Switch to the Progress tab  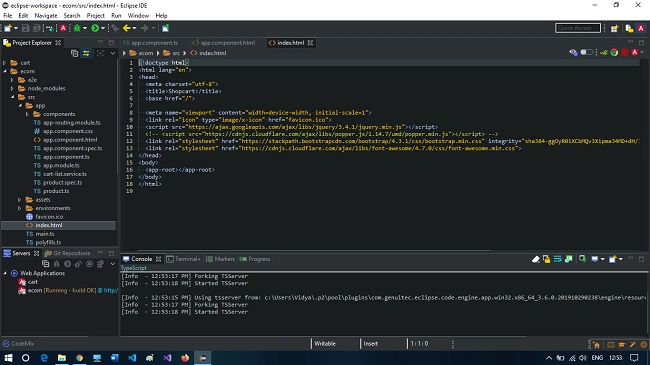click(255, 259)
